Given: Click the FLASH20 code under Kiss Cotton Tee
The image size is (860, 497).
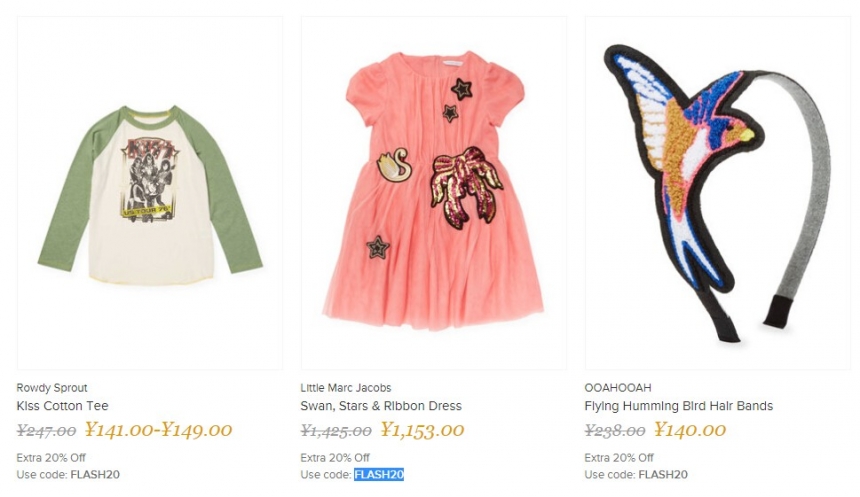Looking at the screenshot, I should click(x=95, y=474).
